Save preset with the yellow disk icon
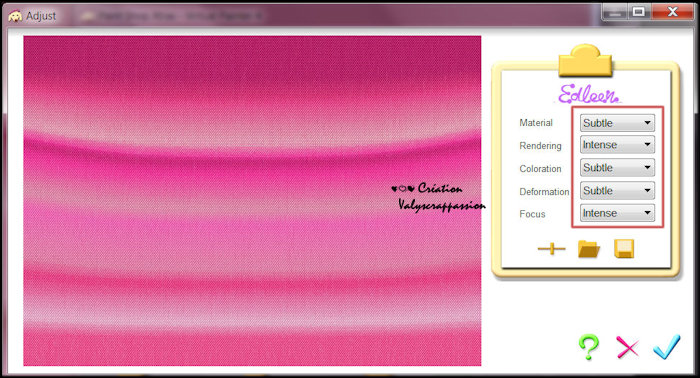Screen dimensions: 700x378 coord(624,249)
